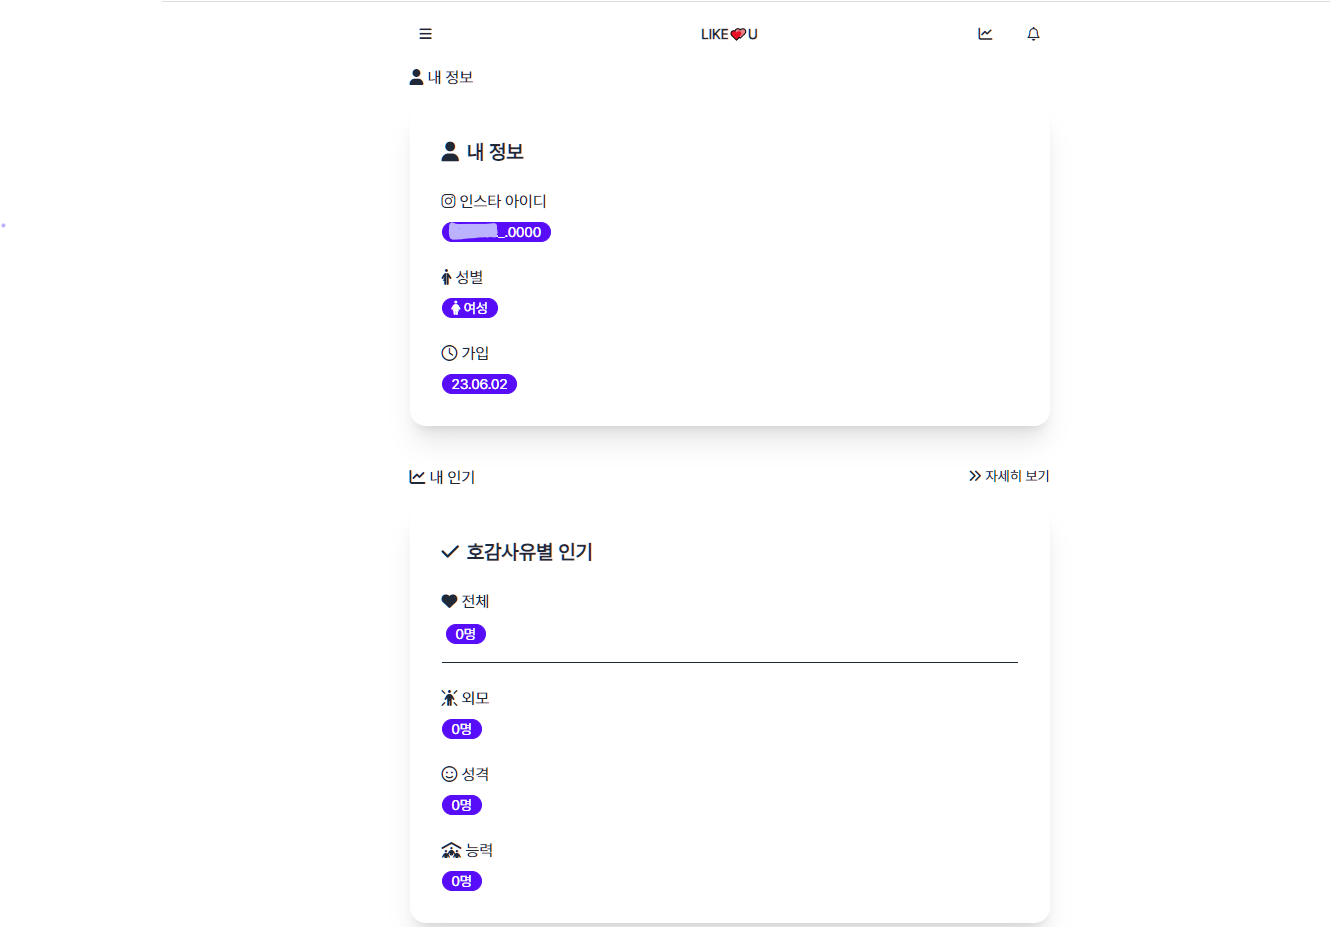
Task: Click the purple 여성 gender badge
Action: pyautogui.click(x=469, y=308)
